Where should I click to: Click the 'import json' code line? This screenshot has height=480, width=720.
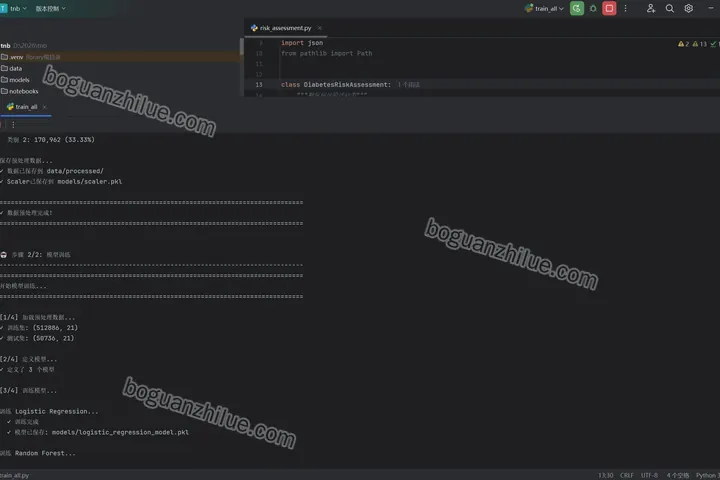(302, 43)
